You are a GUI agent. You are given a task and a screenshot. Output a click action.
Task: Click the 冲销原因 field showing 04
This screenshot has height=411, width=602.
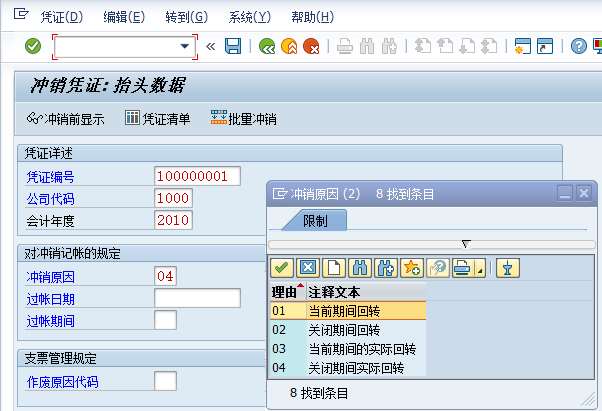[165, 276]
